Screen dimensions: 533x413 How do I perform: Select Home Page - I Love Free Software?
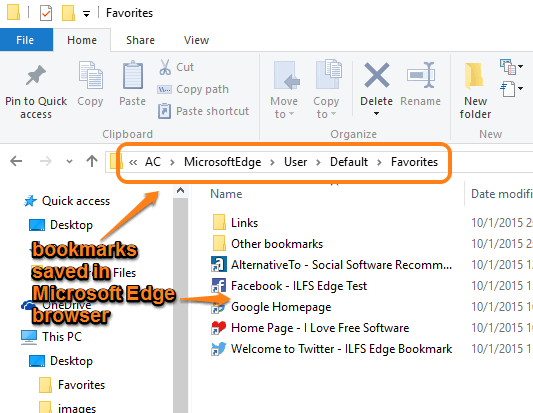pos(310,328)
